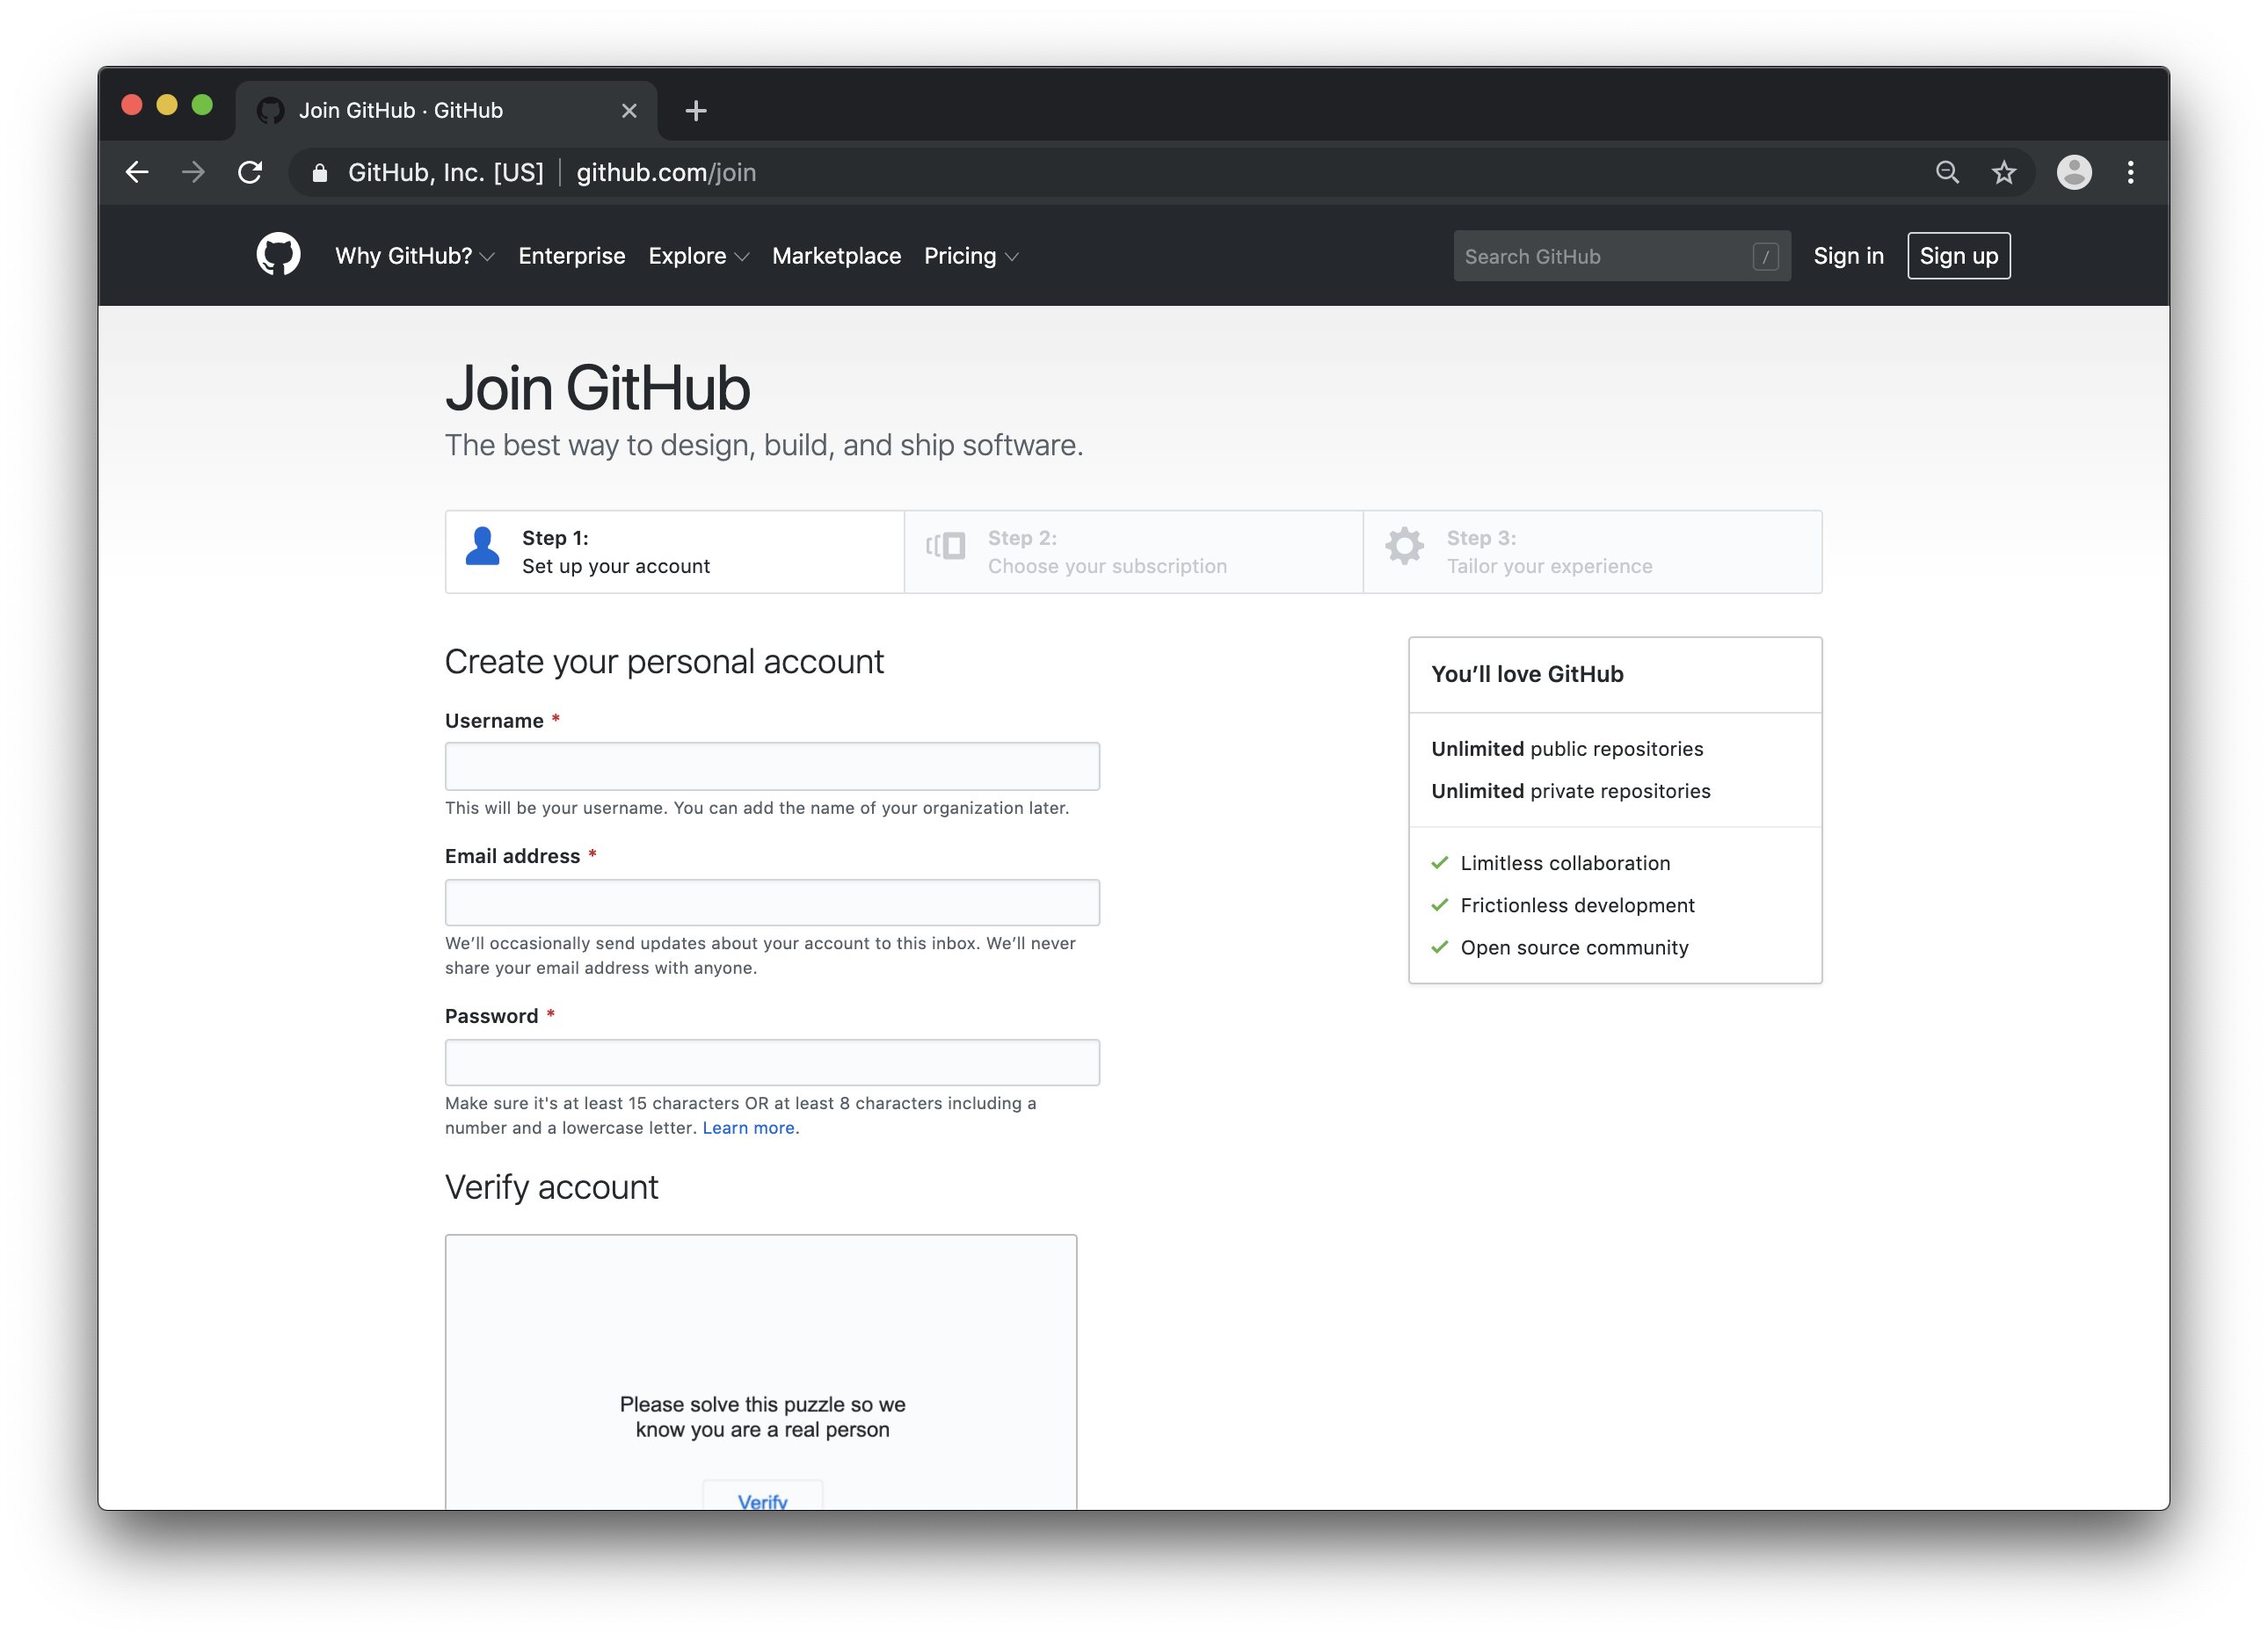Click the 'Join GitHub' page heading
This screenshot has width=2268, height=1640.
597,388
